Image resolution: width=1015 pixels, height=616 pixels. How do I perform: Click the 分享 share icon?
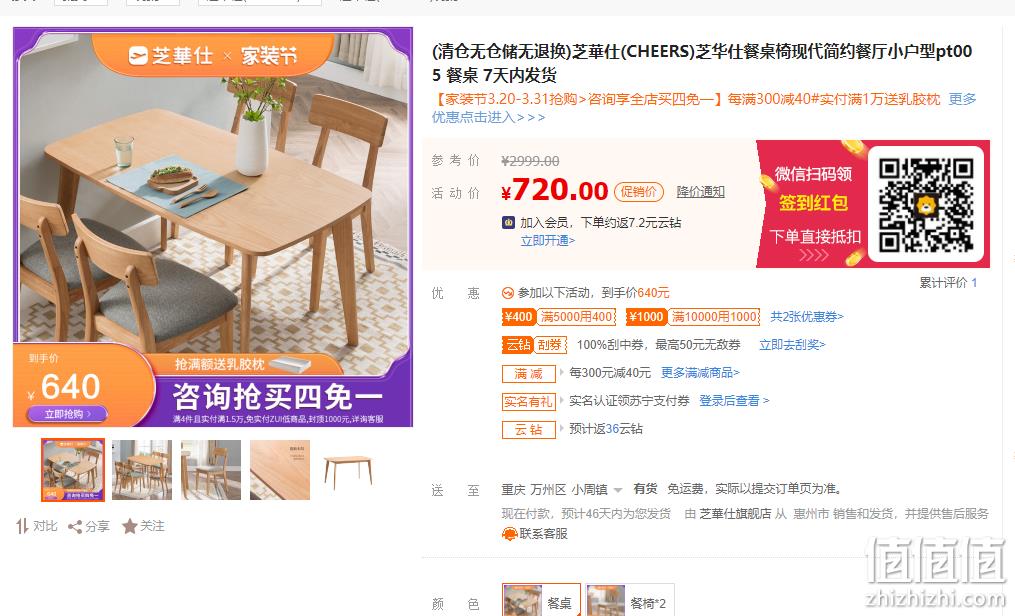[x=75, y=527]
